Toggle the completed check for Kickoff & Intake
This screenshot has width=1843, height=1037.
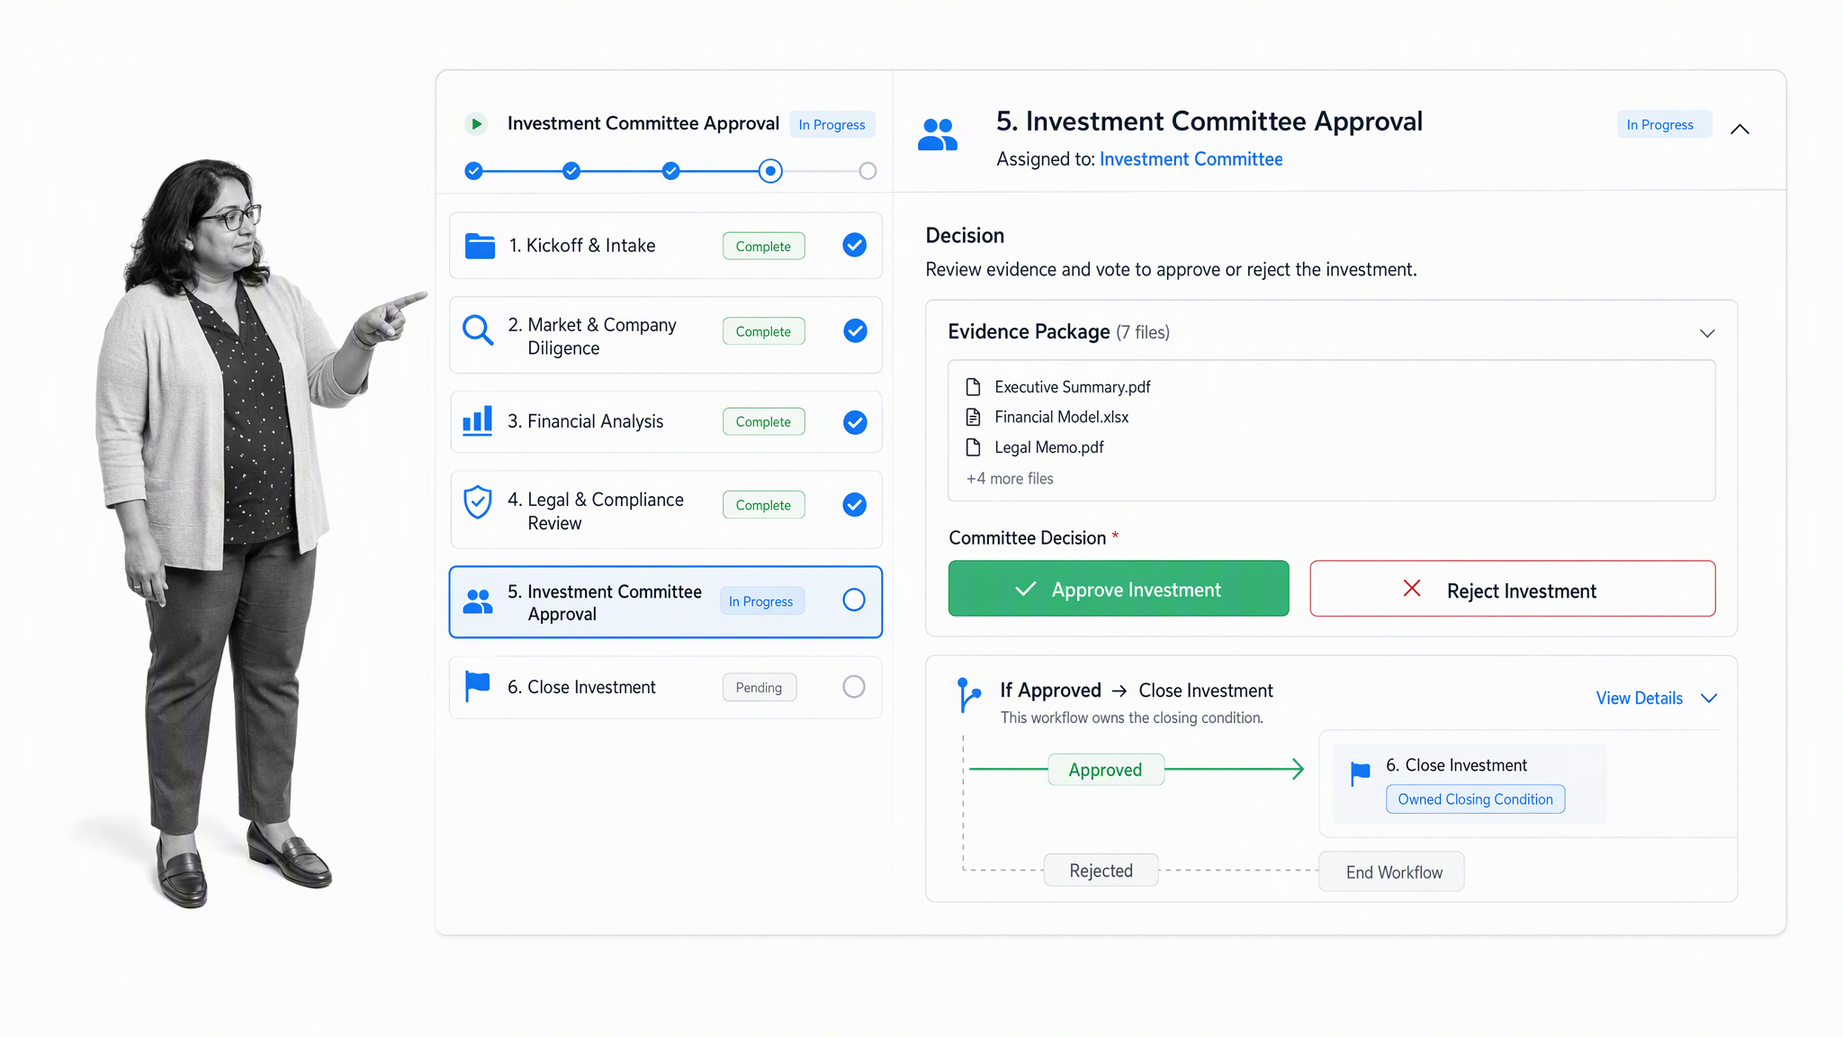(854, 245)
